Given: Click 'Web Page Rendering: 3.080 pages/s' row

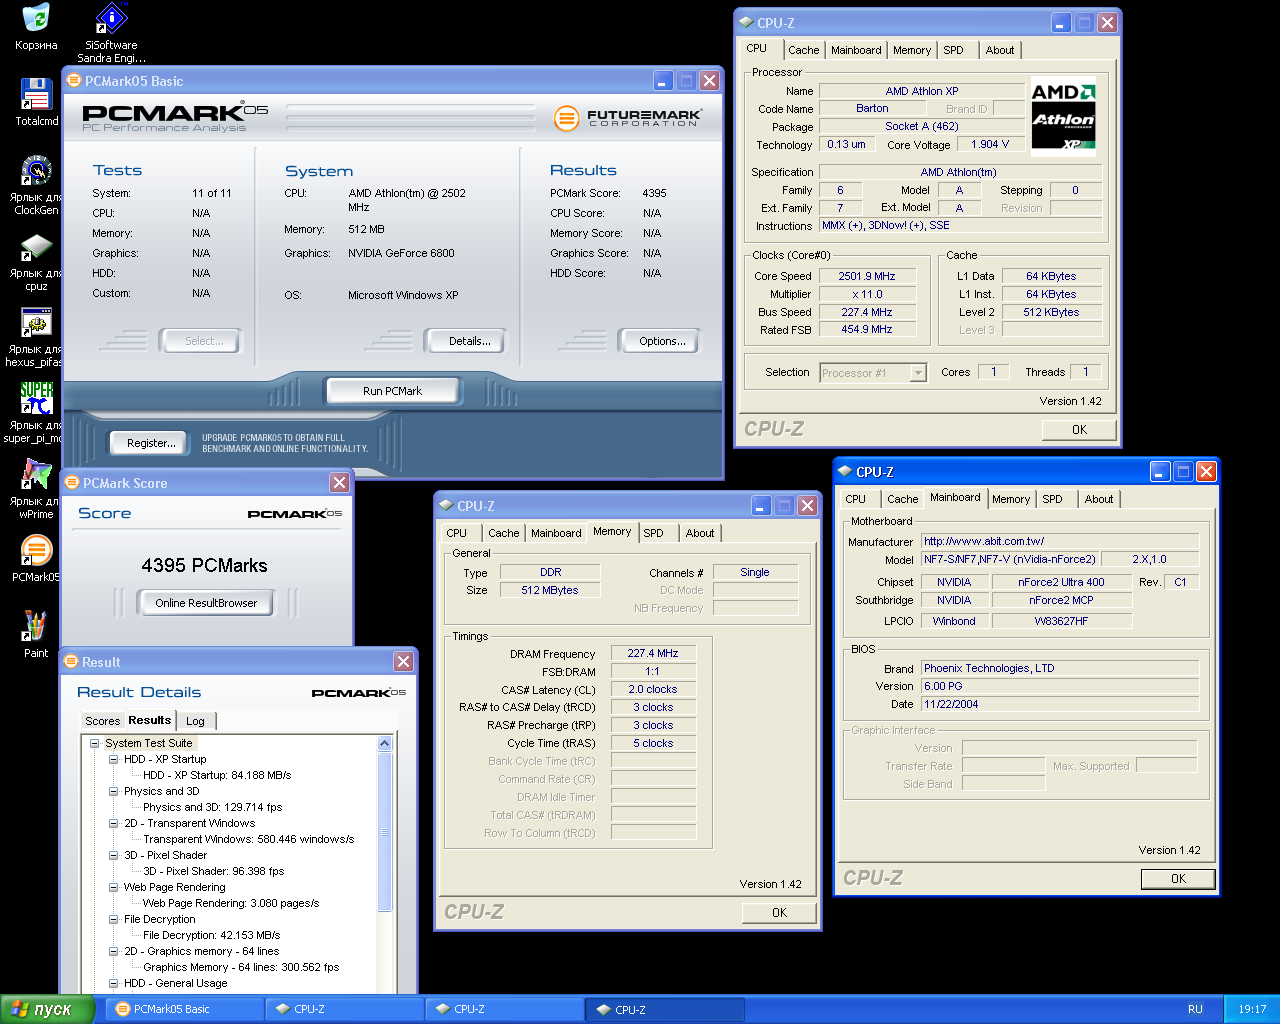Looking at the screenshot, I should [231, 903].
